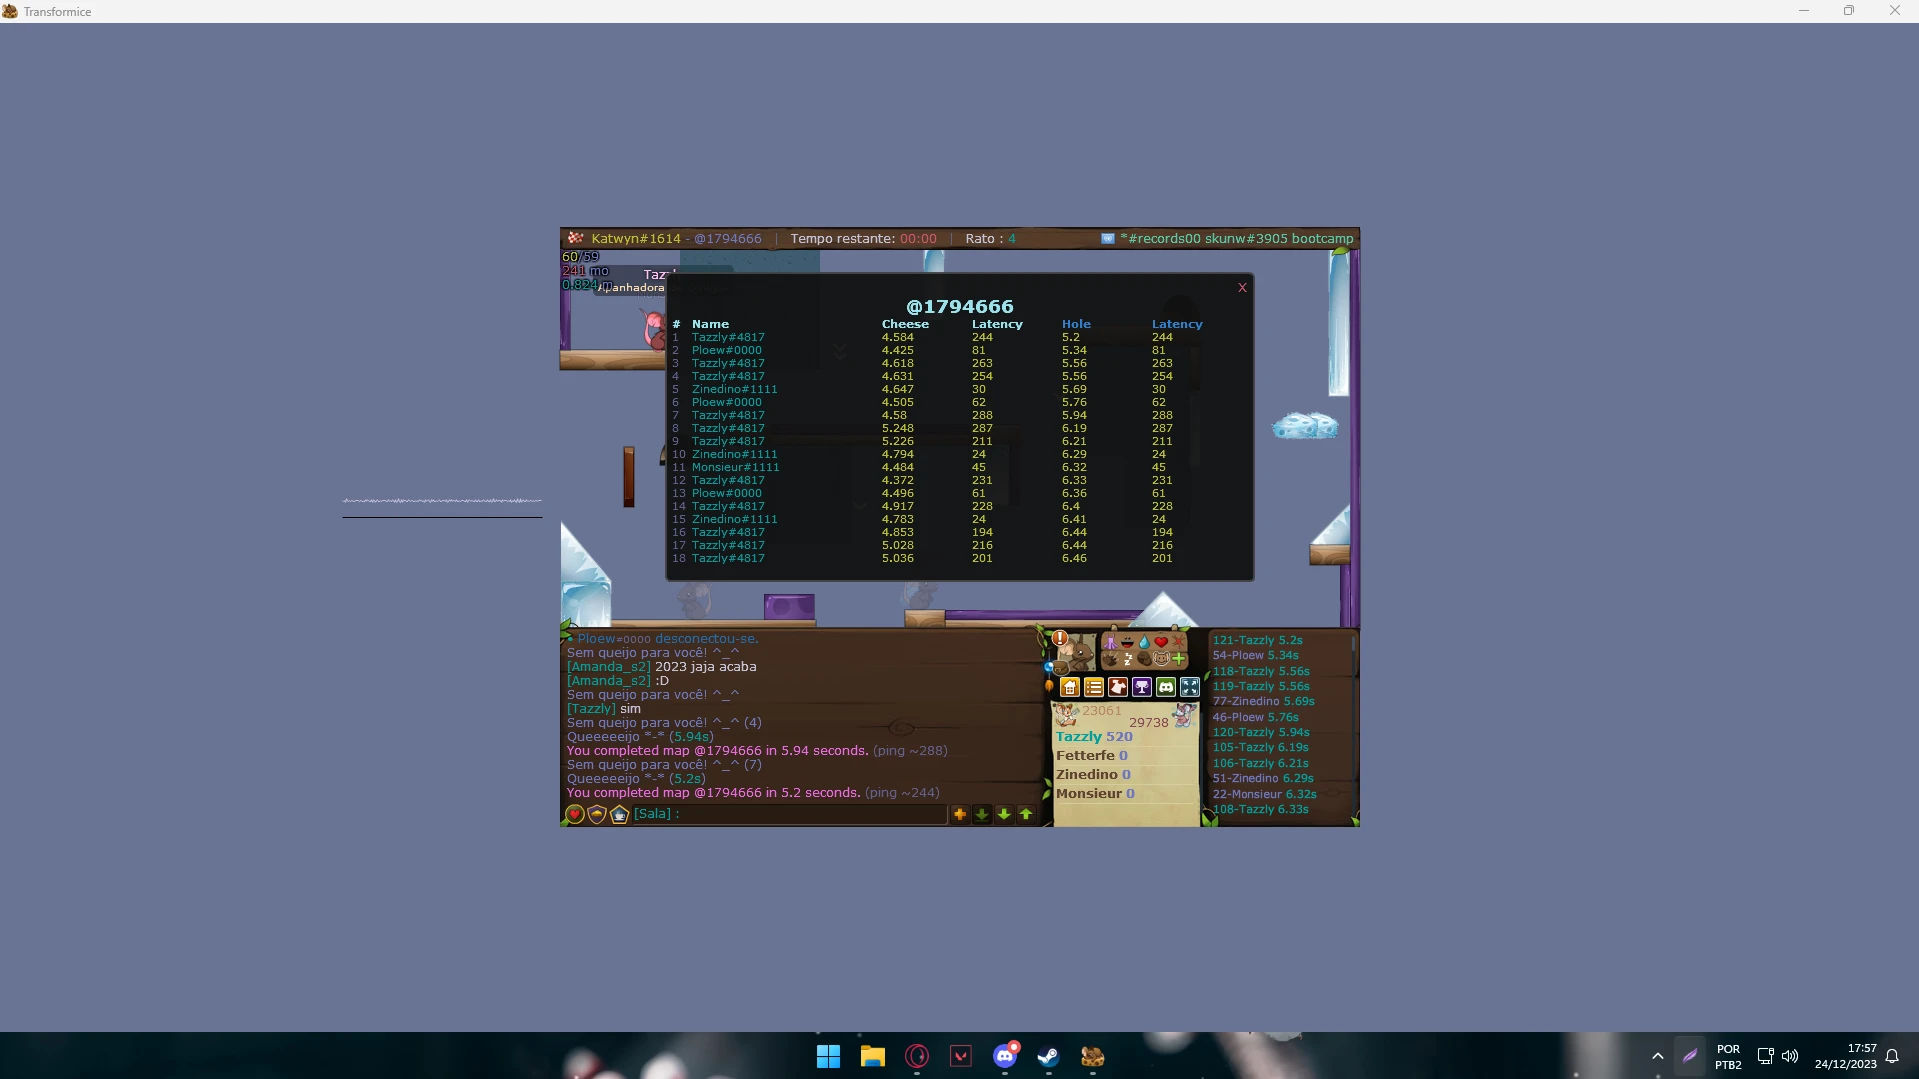Trigger the laughing mouth emote
This screenshot has width=1919, height=1079.
1127,642
